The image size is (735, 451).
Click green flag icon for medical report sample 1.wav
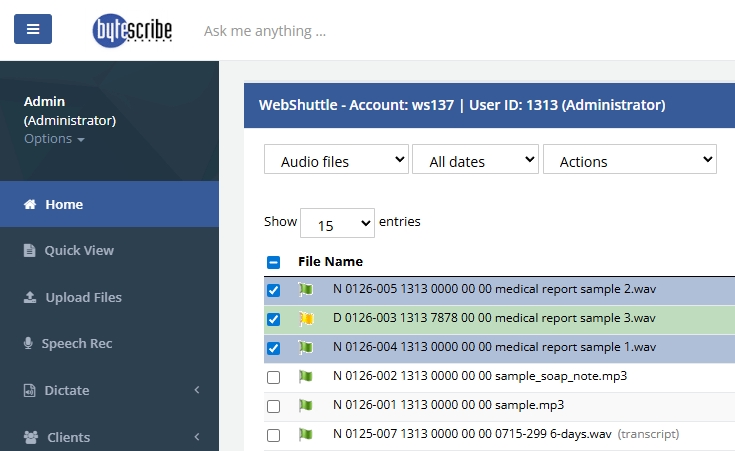pos(305,348)
